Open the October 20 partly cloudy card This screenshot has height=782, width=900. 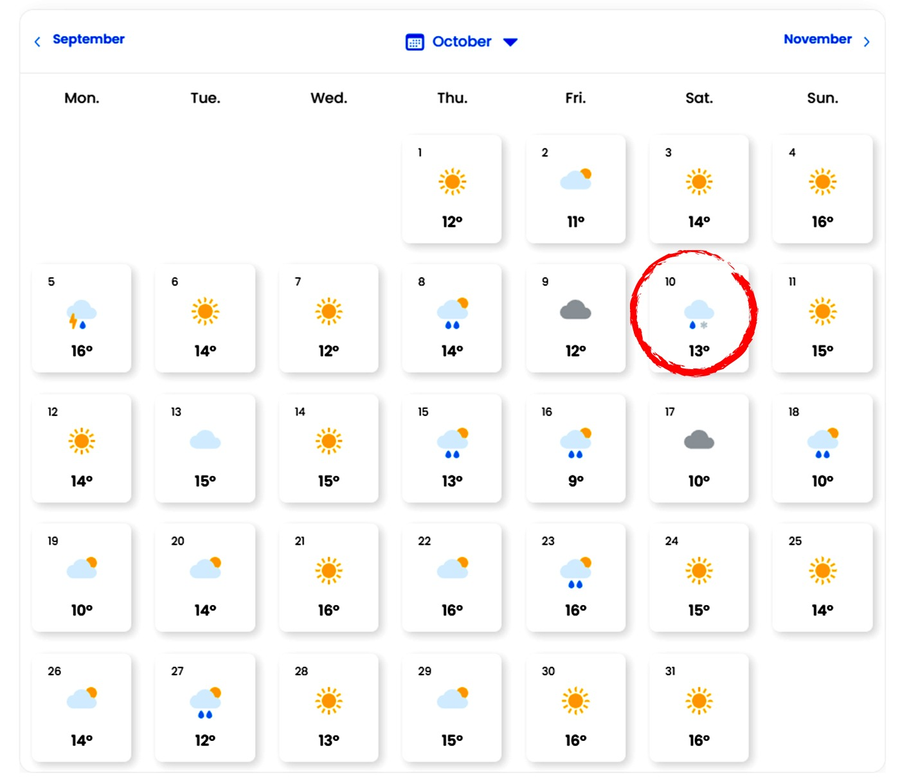click(205, 578)
